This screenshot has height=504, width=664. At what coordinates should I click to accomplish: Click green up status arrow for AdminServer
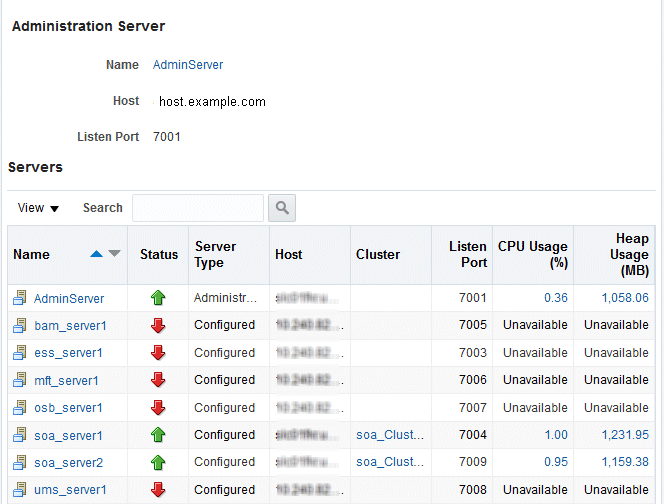(x=158, y=298)
